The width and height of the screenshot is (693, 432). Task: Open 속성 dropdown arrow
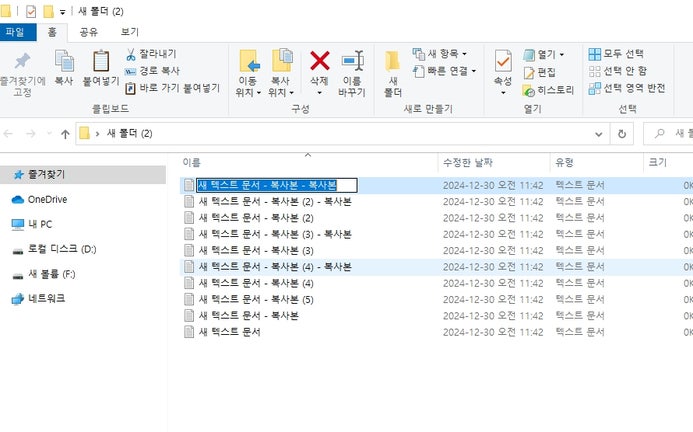(503, 93)
